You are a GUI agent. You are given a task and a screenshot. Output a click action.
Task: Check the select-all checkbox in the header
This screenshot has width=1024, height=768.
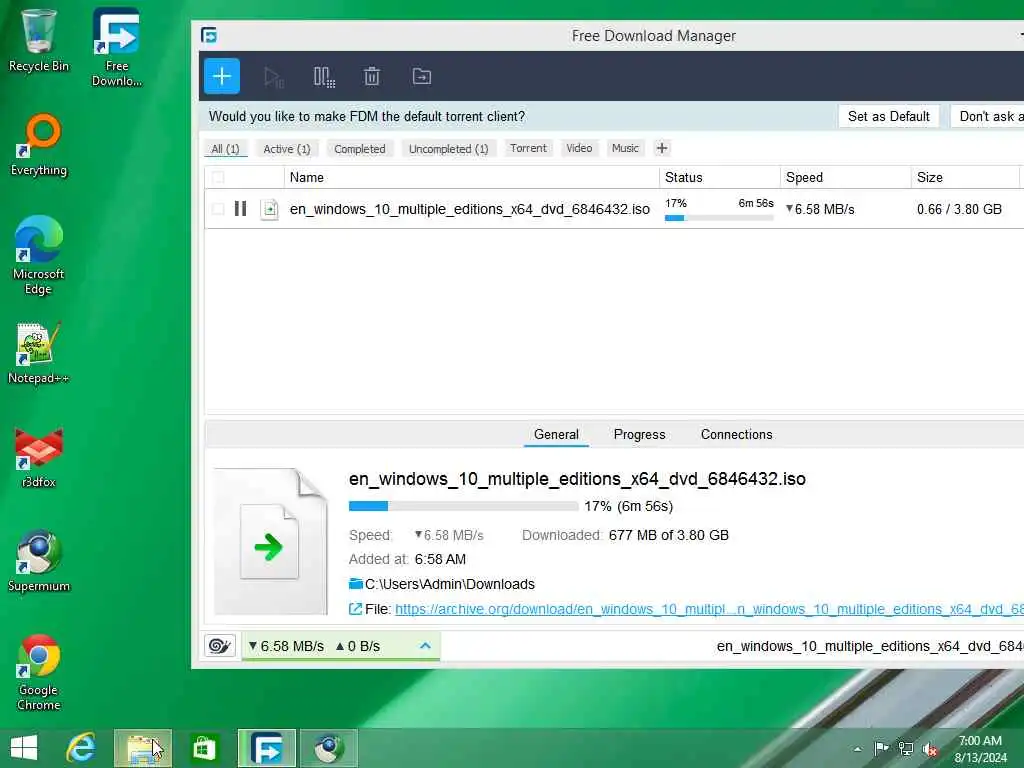click(218, 177)
